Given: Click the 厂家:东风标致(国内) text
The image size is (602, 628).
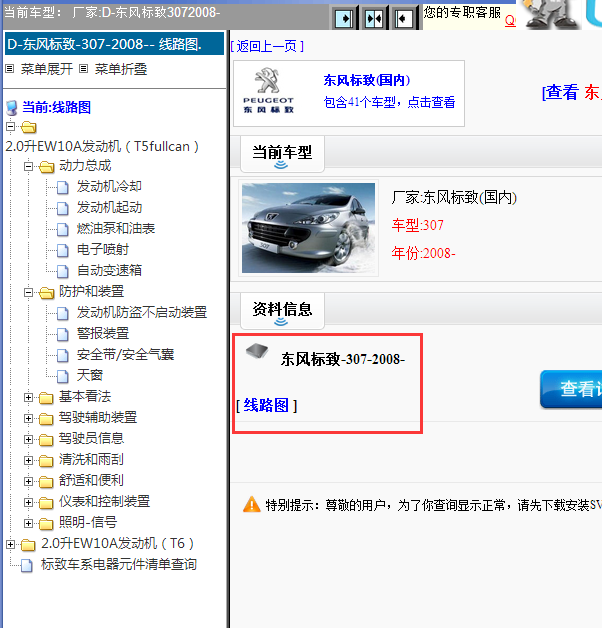Looking at the screenshot, I should [454, 197].
